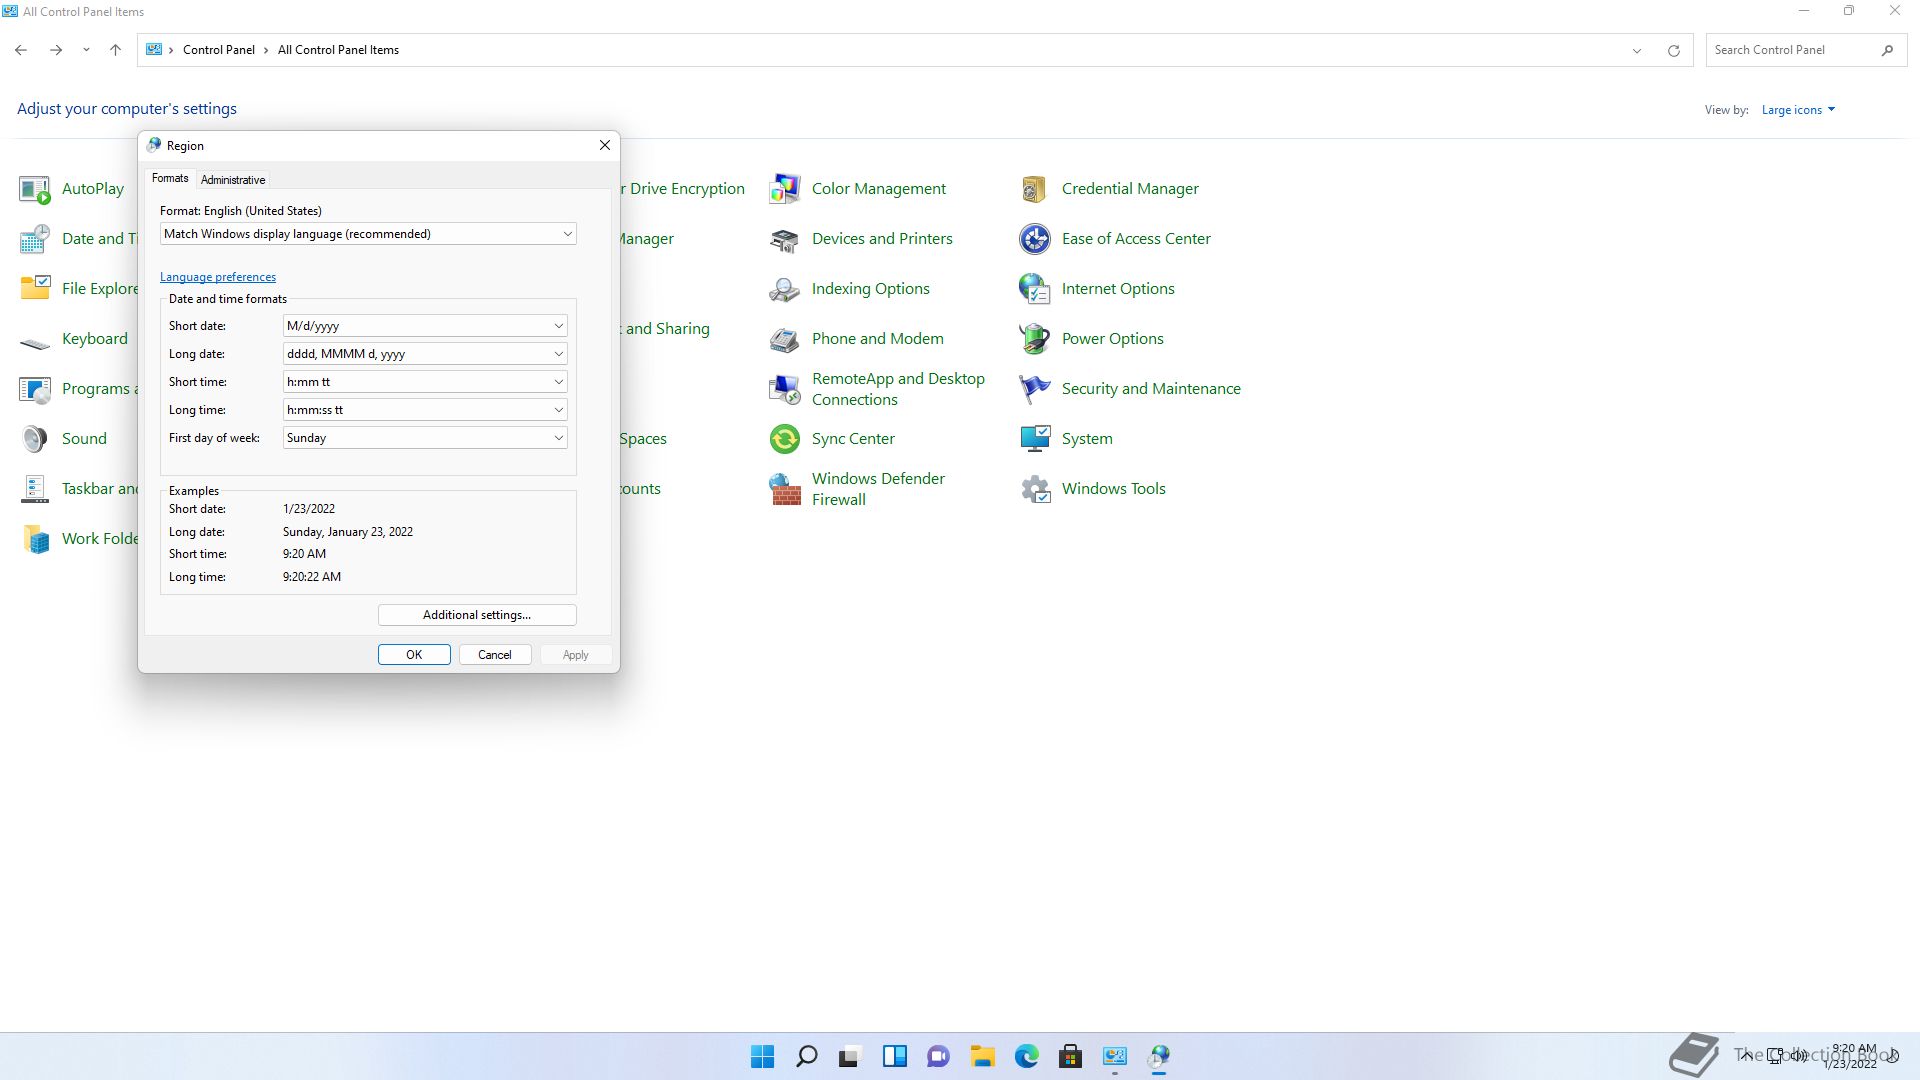Viewport: 1920px width, 1080px height.
Task: Click Cancel in Region dialog
Action: 495,655
